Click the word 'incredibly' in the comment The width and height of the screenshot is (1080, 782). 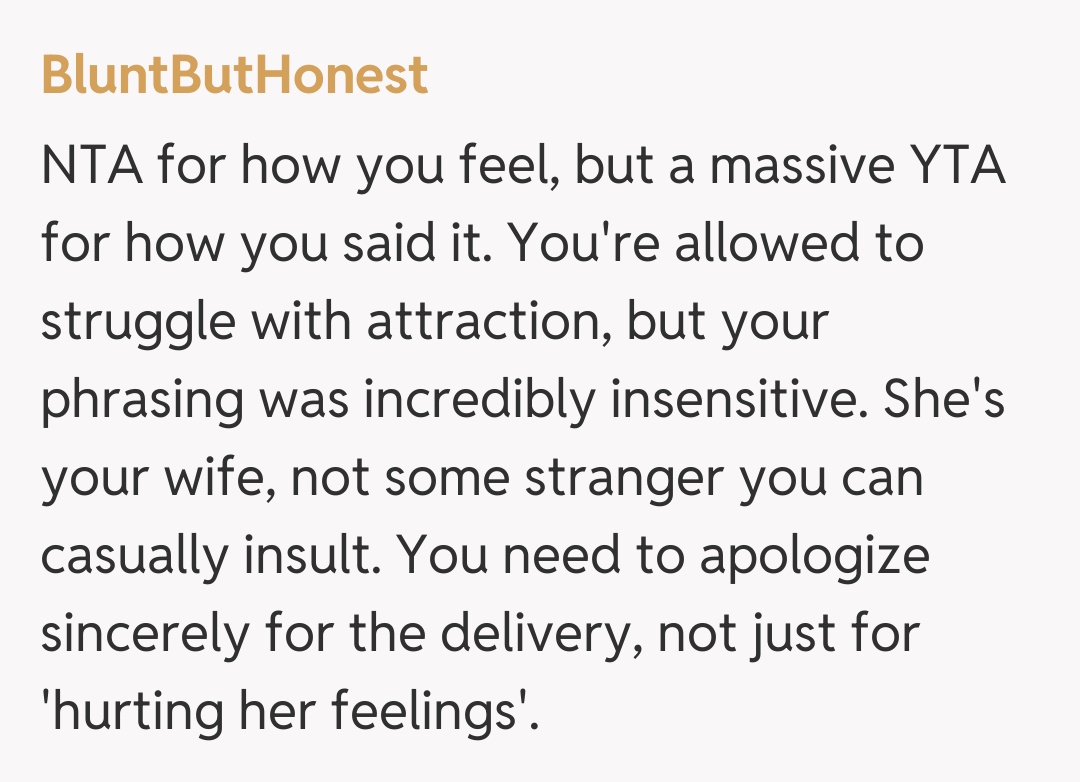coord(481,399)
